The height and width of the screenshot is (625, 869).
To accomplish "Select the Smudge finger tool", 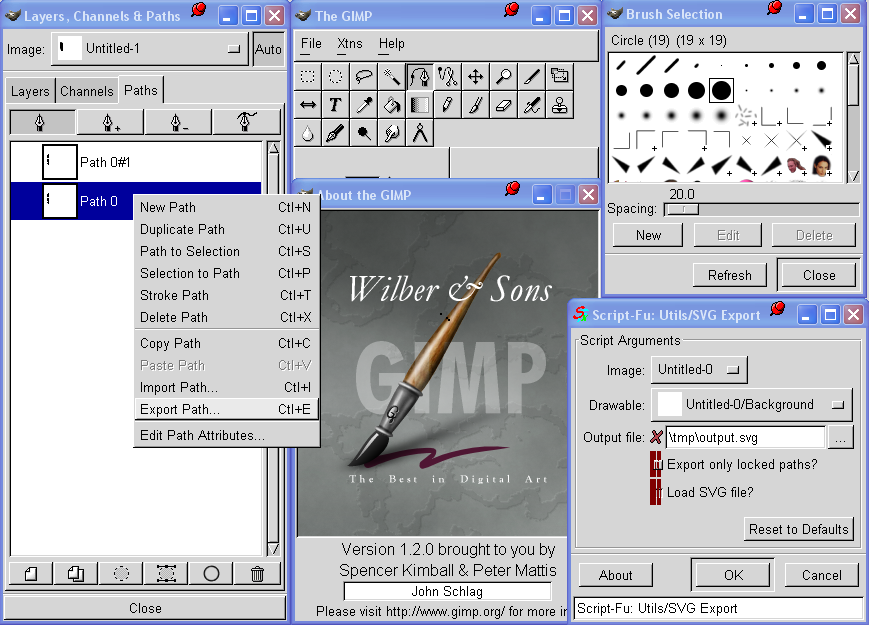I will 391,133.
